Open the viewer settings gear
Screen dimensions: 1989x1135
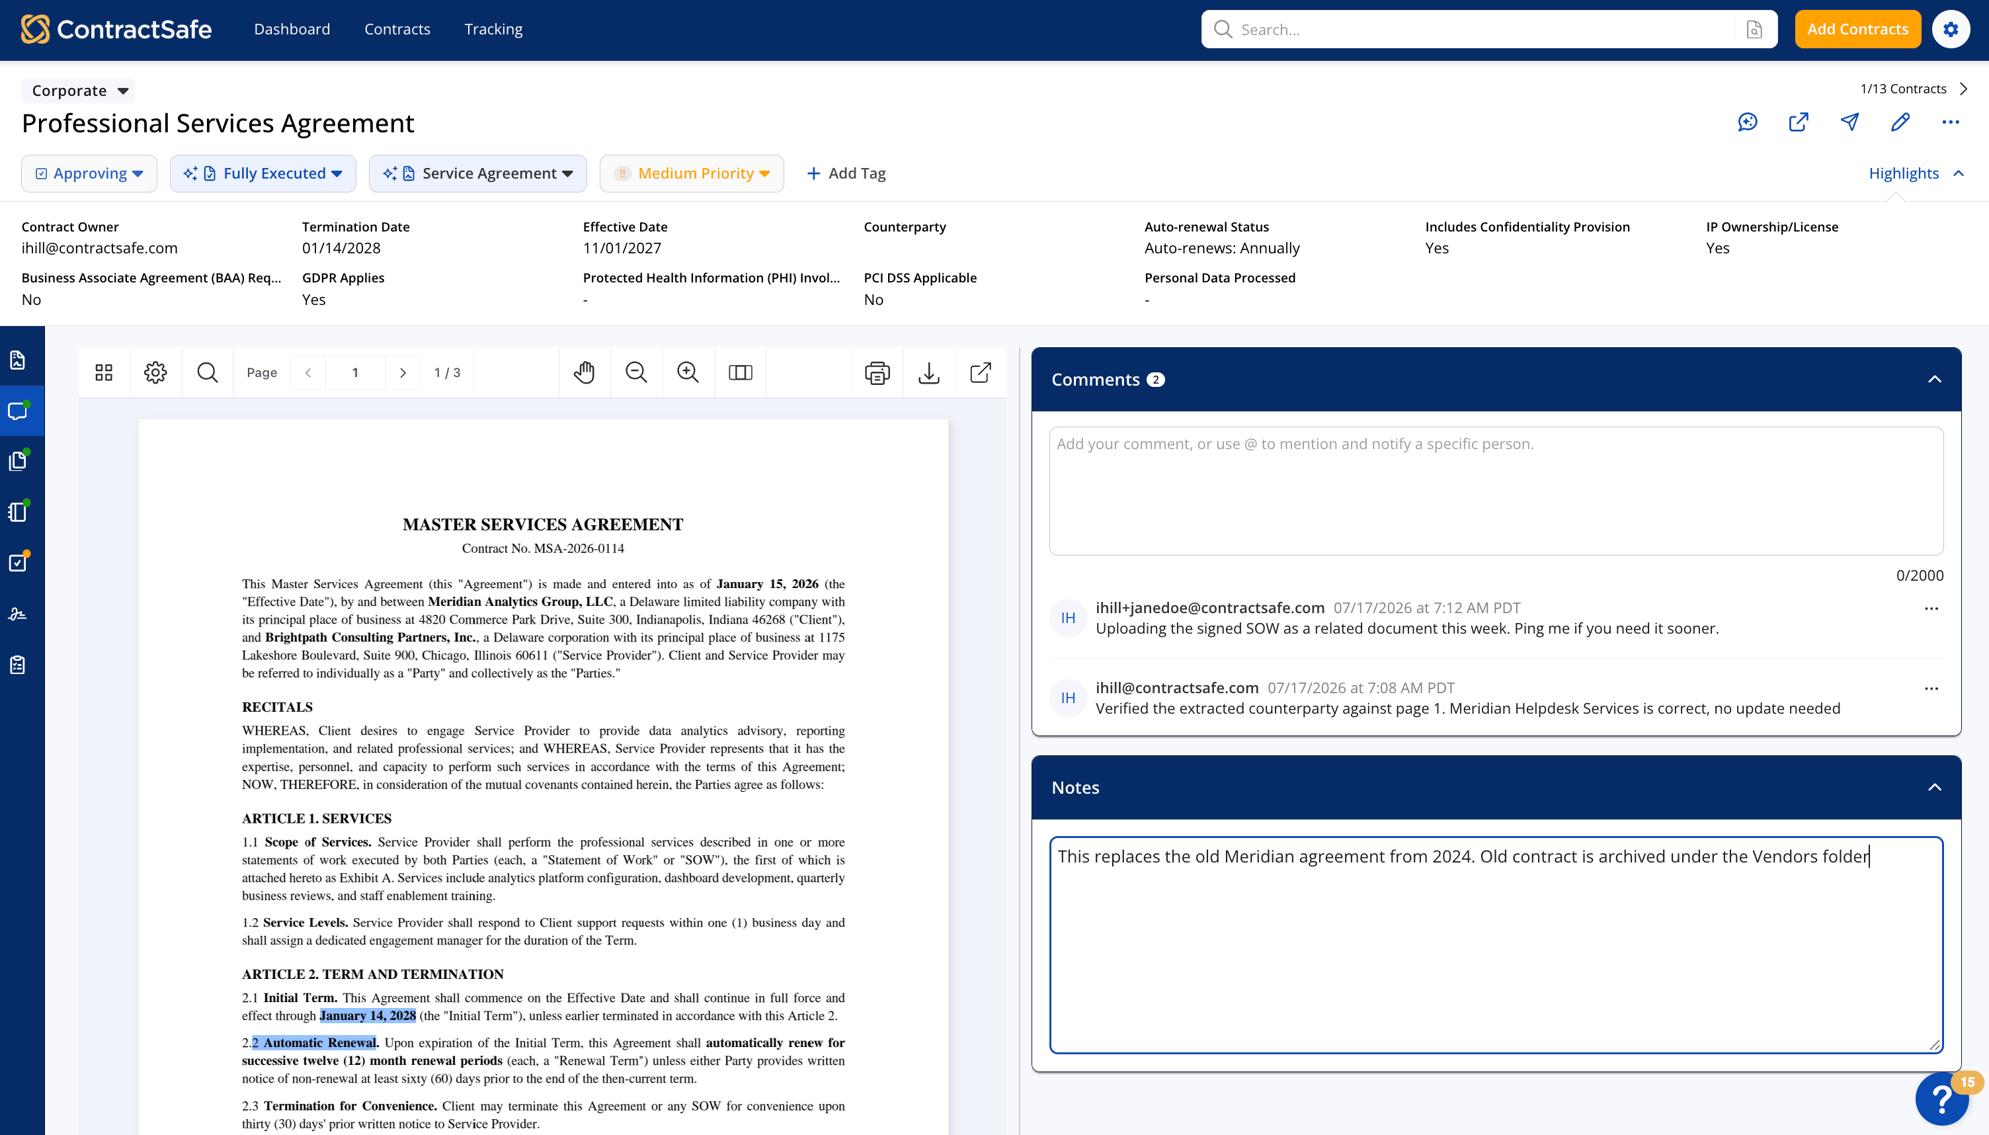(x=155, y=372)
